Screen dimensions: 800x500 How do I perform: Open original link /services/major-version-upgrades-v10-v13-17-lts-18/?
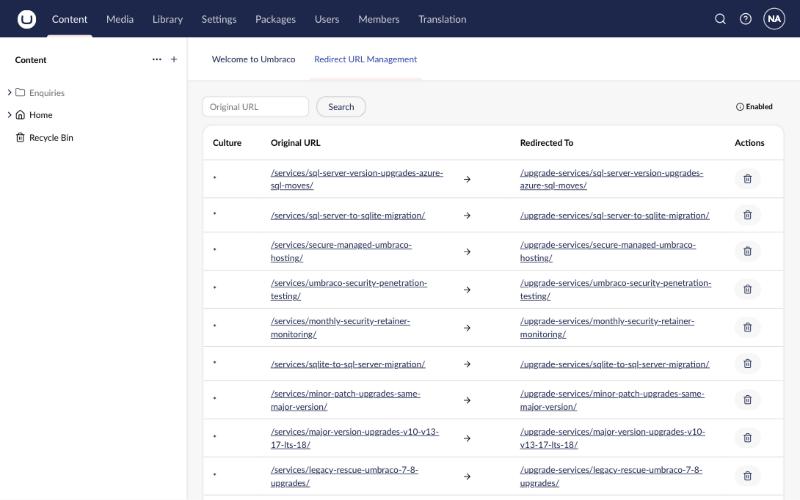coord(355,438)
